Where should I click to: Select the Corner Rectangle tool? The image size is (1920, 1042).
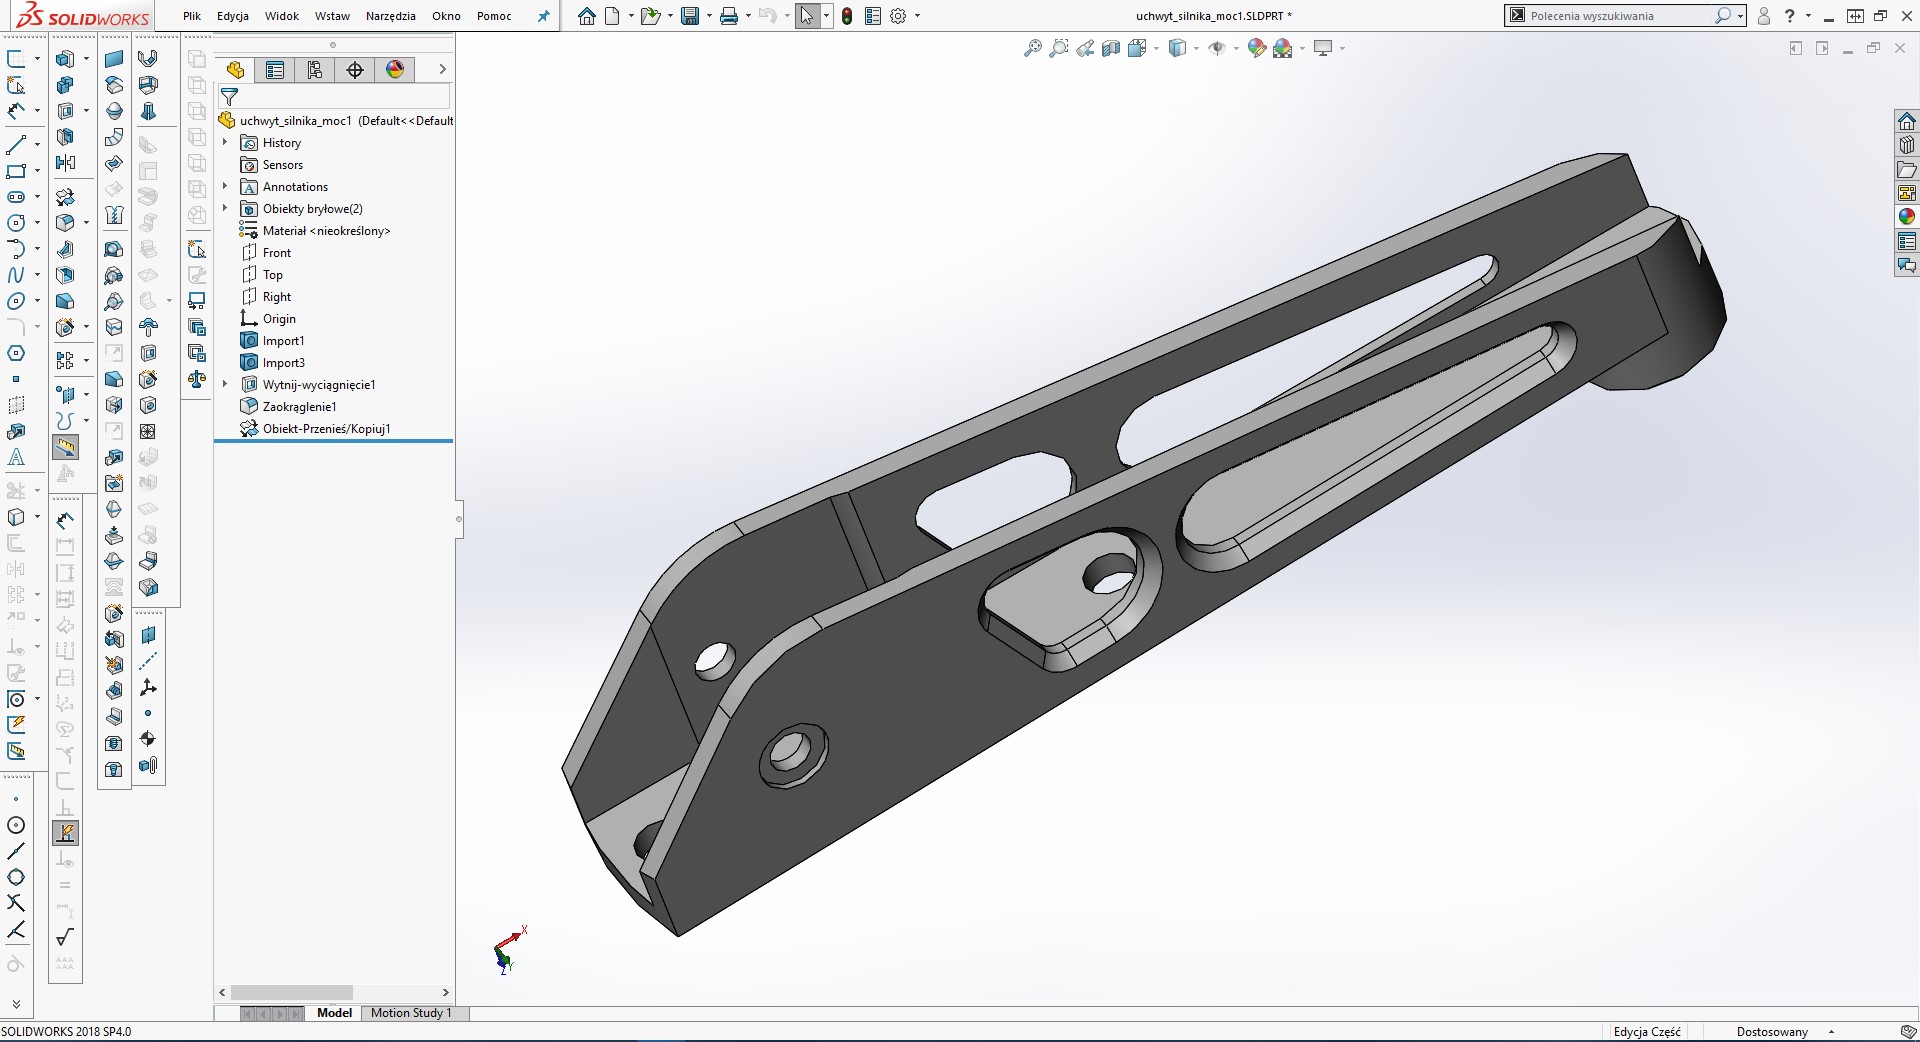coord(16,171)
